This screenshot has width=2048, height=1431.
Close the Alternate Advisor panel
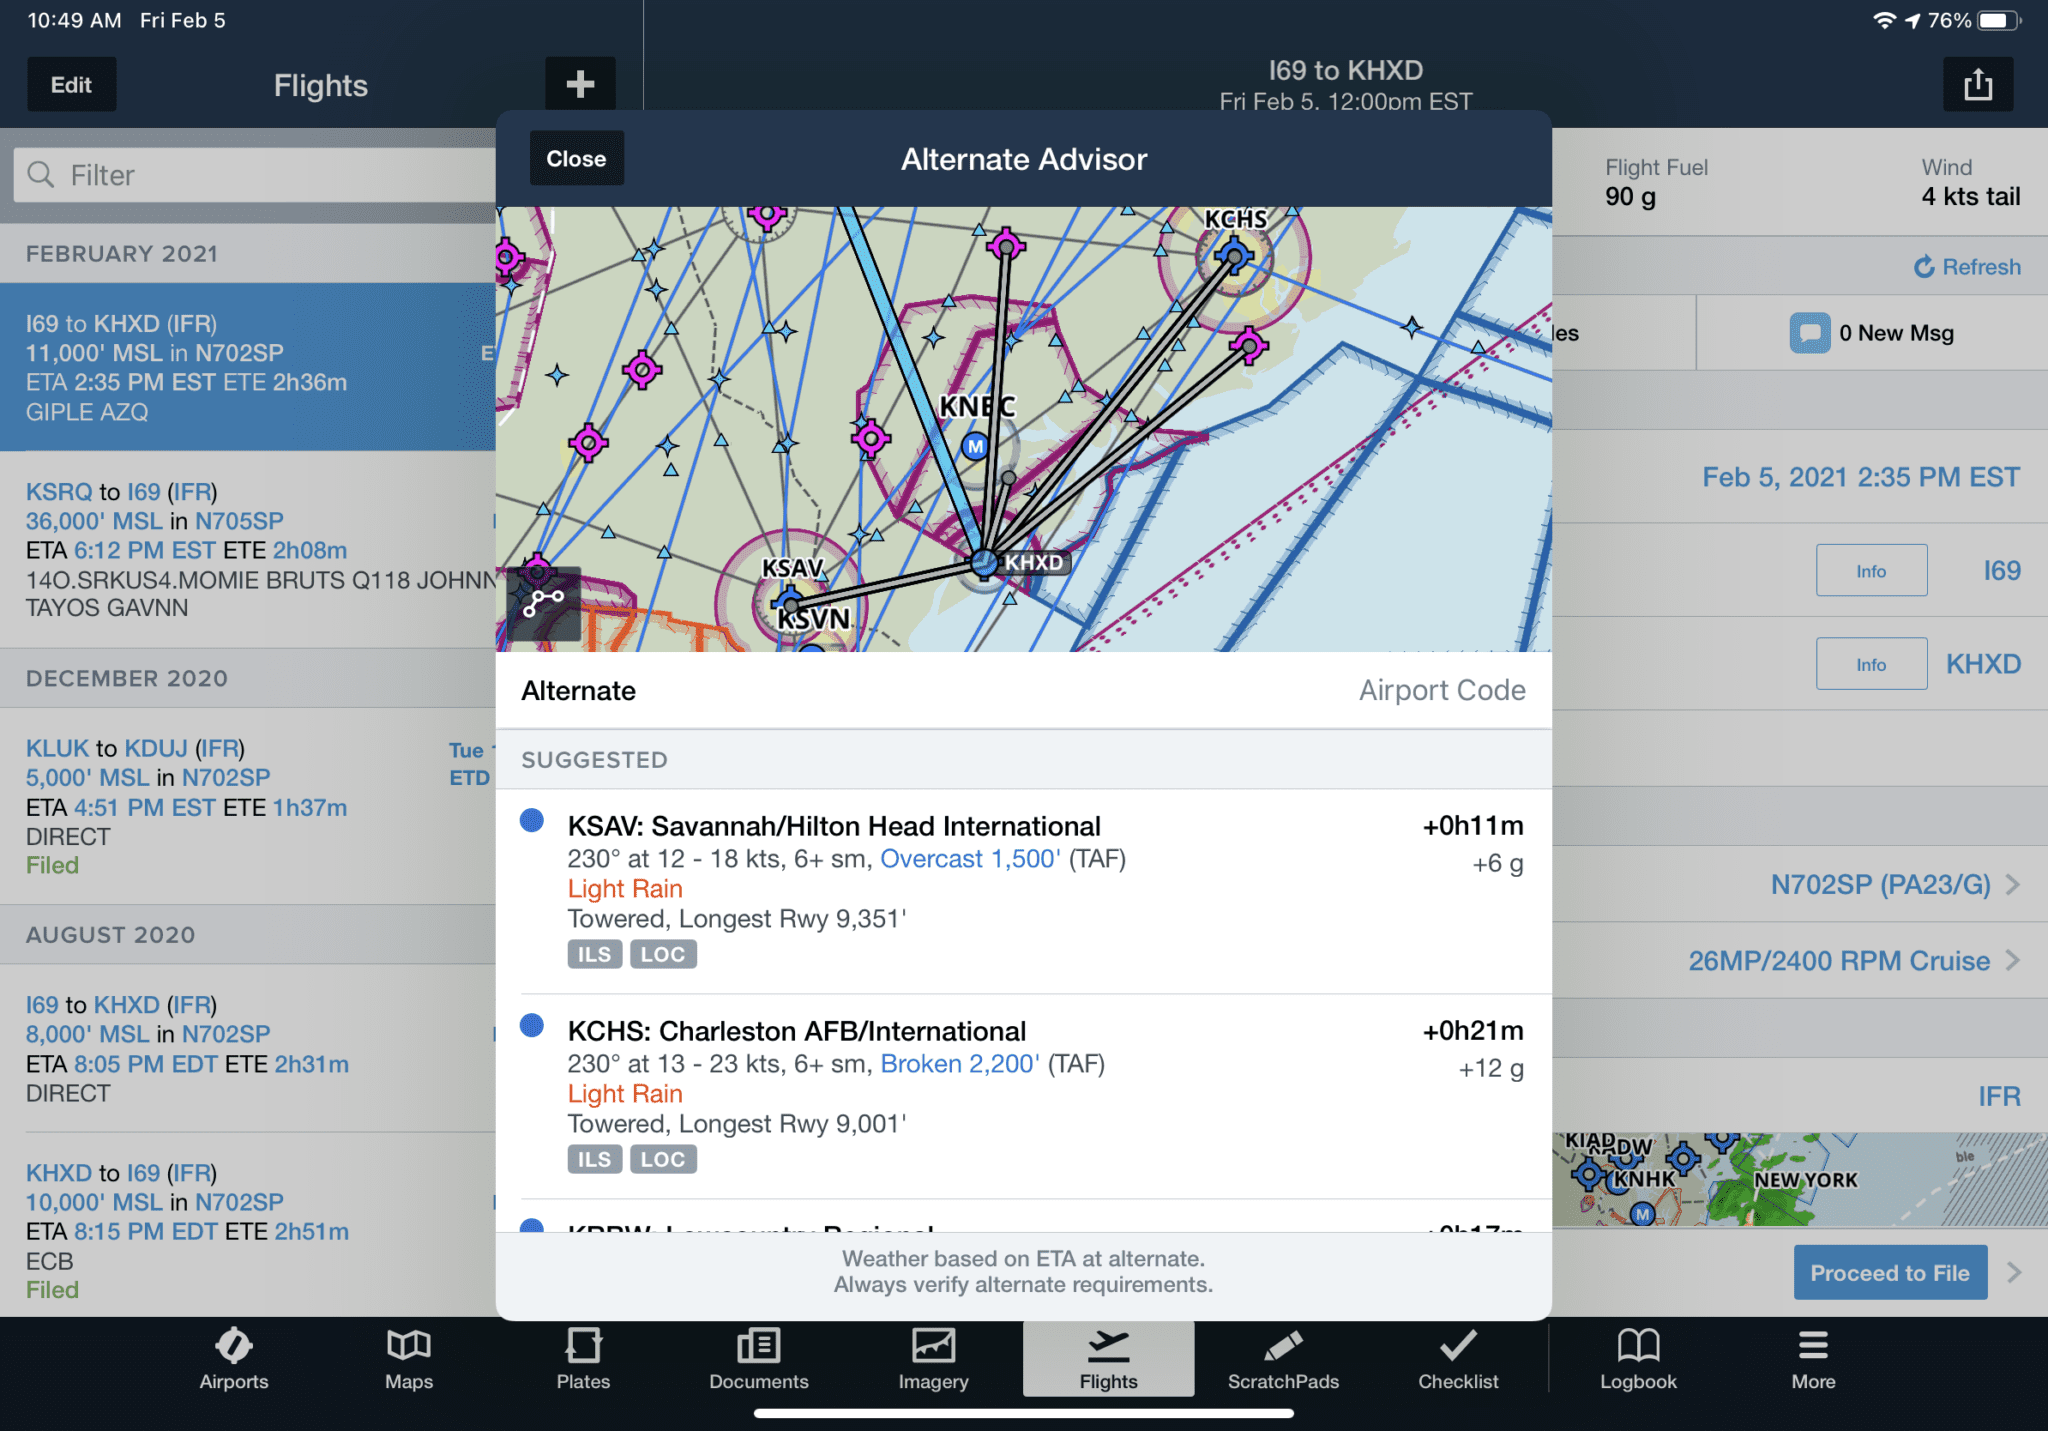574,159
